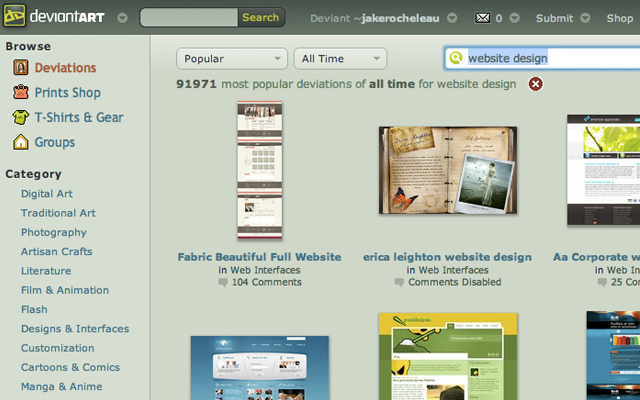
Task: Open the Shop menu
Action: tap(620, 18)
